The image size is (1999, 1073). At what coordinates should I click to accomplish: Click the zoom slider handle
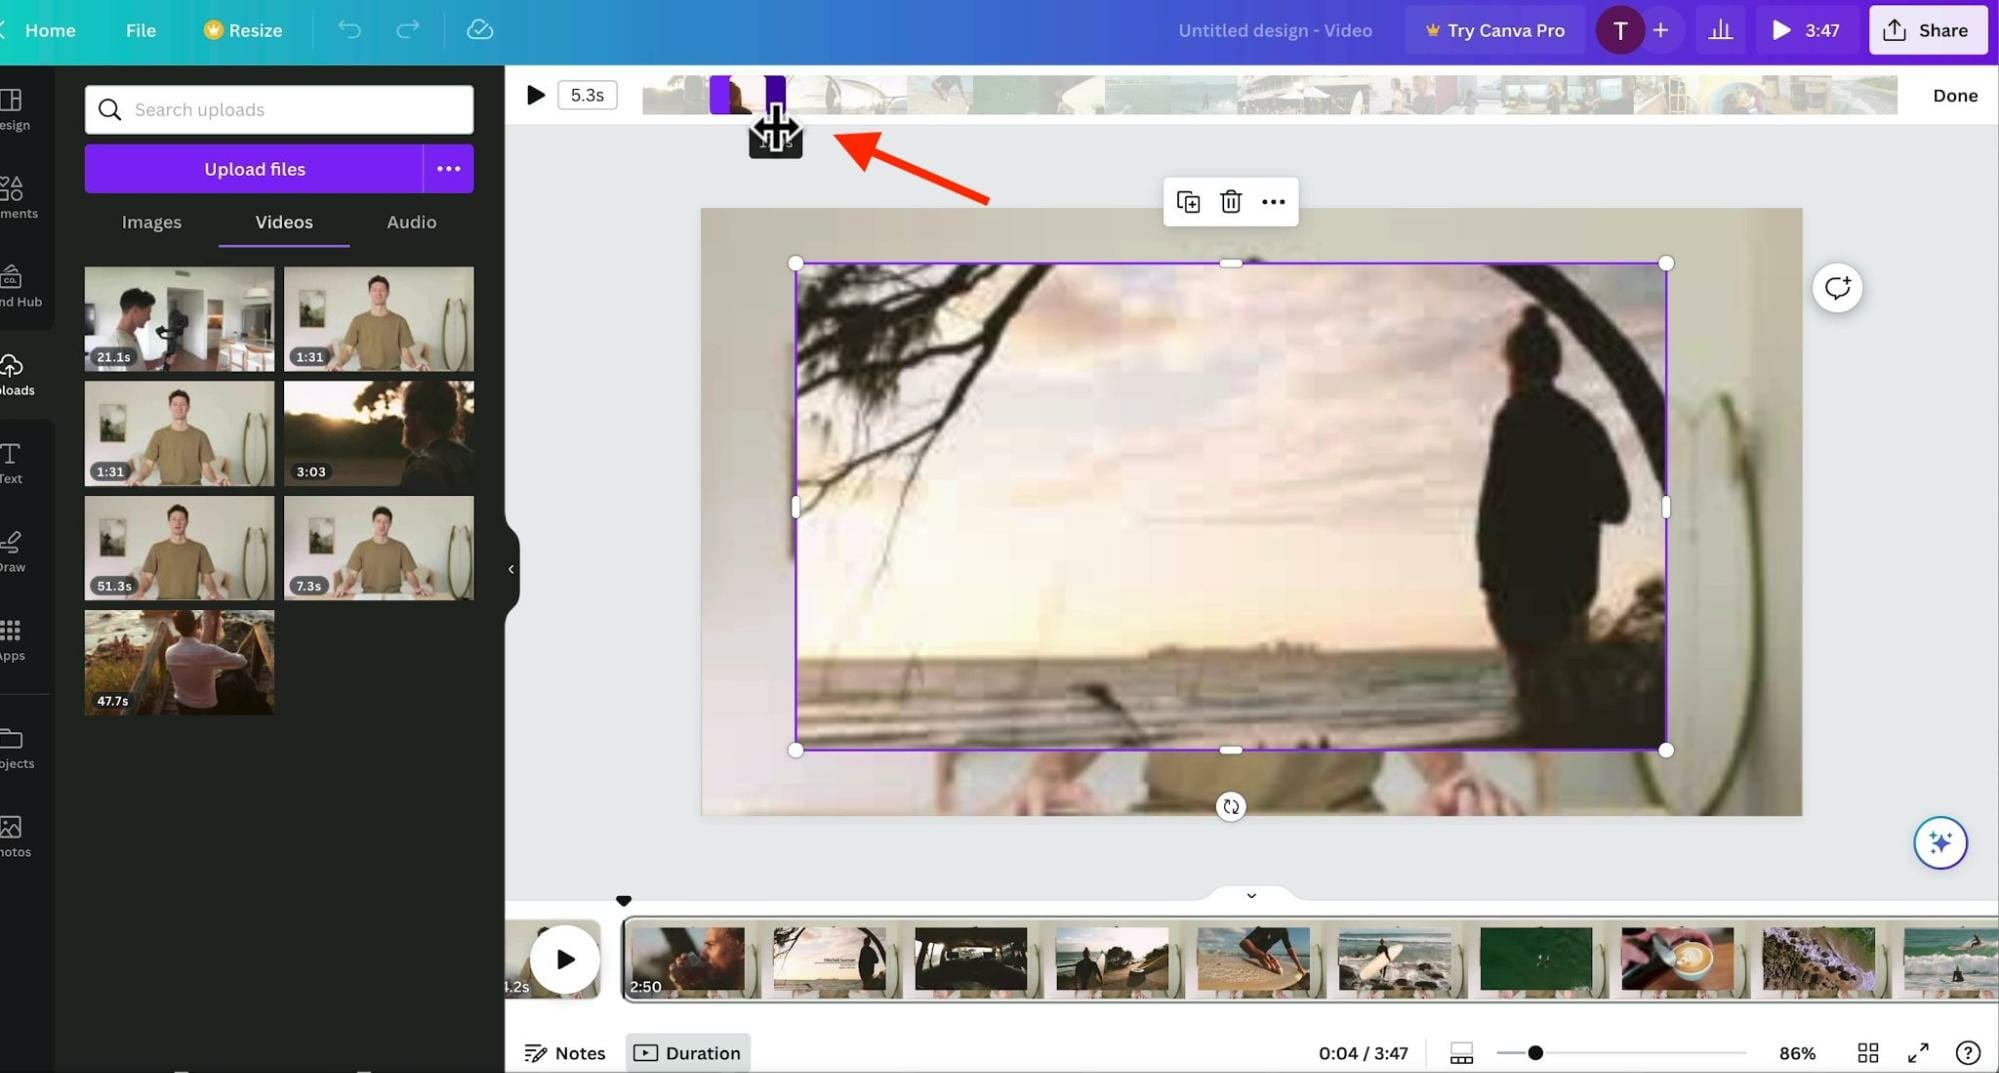1535,1053
